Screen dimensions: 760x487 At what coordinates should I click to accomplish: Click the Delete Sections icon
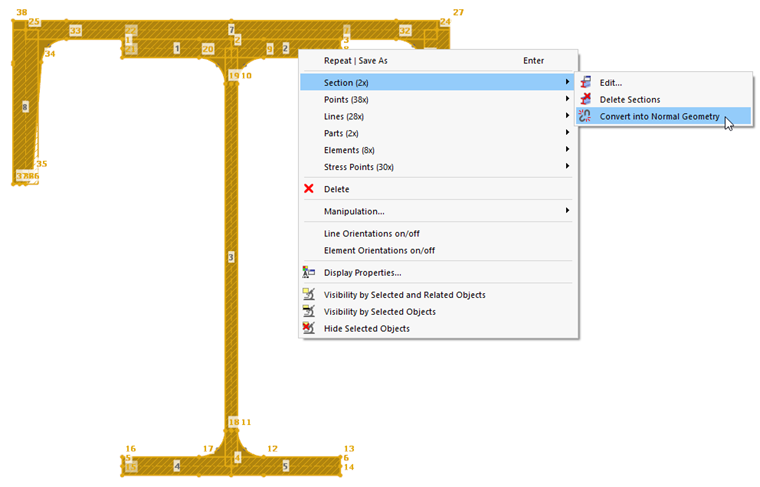(x=586, y=99)
